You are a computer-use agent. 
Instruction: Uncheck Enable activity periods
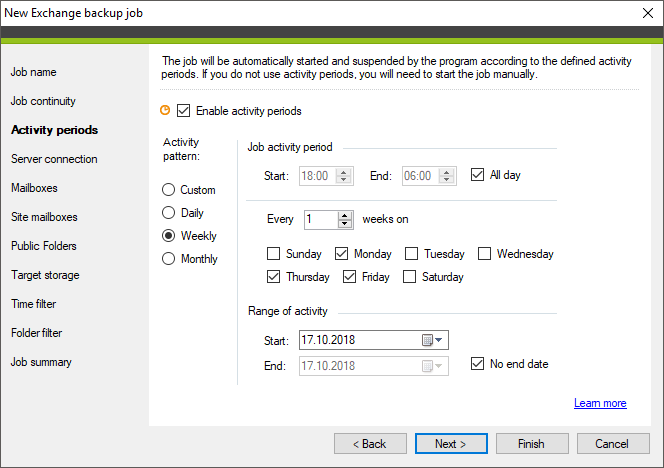click(x=183, y=111)
